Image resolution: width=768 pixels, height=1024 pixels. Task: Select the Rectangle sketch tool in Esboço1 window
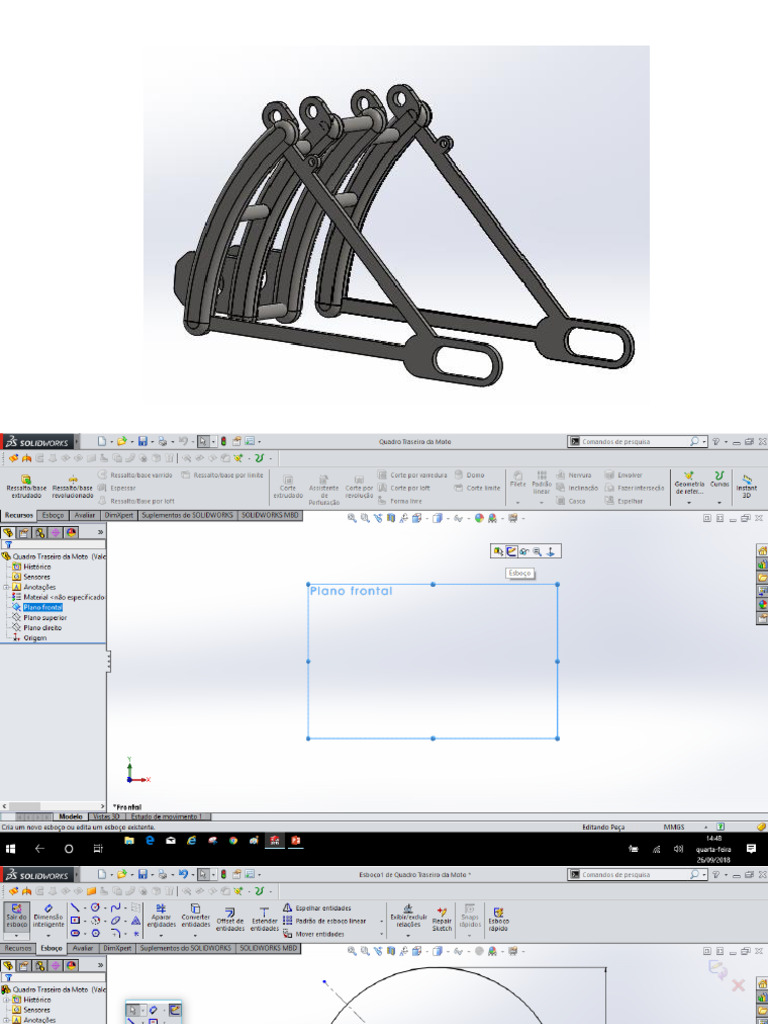[x=75, y=920]
